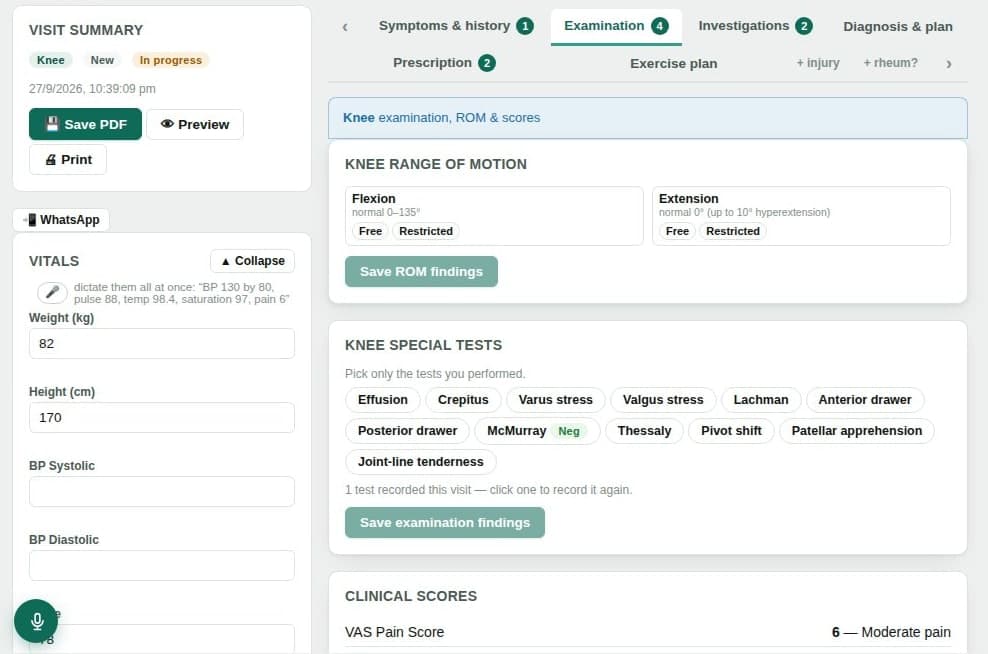The height and width of the screenshot is (654, 988).
Task: Click the Weight (kg) input field
Action: [x=161, y=343]
